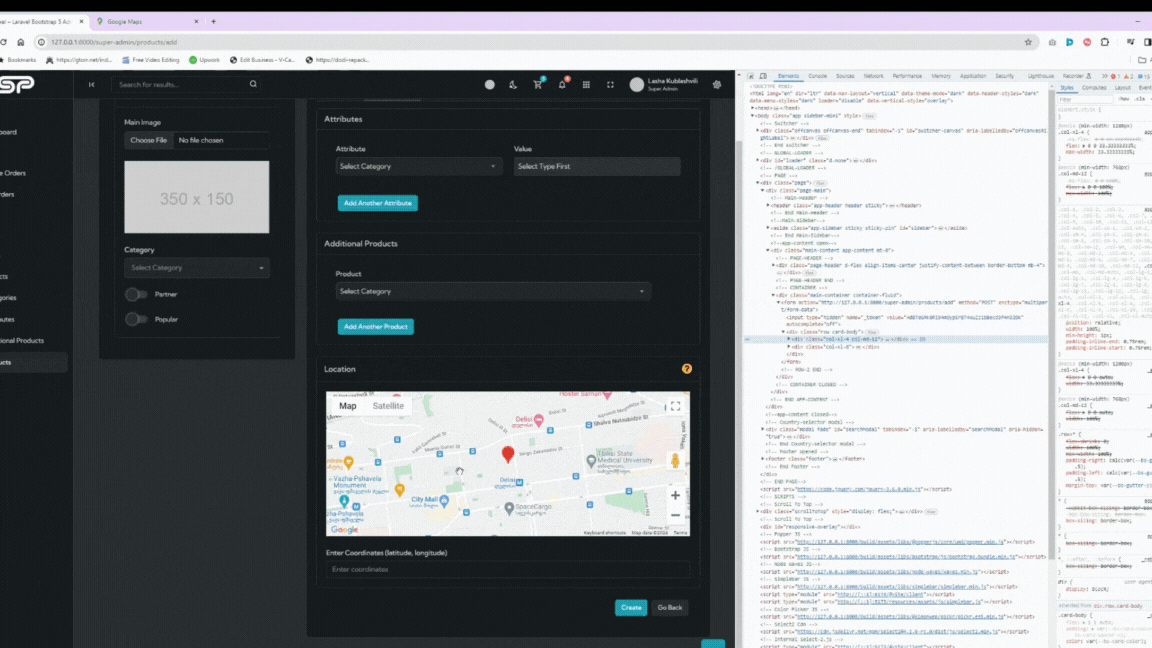Image resolution: width=1152 pixels, height=648 pixels.
Task: Open the Value Select Type First dropdown
Action: coord(597,166)
